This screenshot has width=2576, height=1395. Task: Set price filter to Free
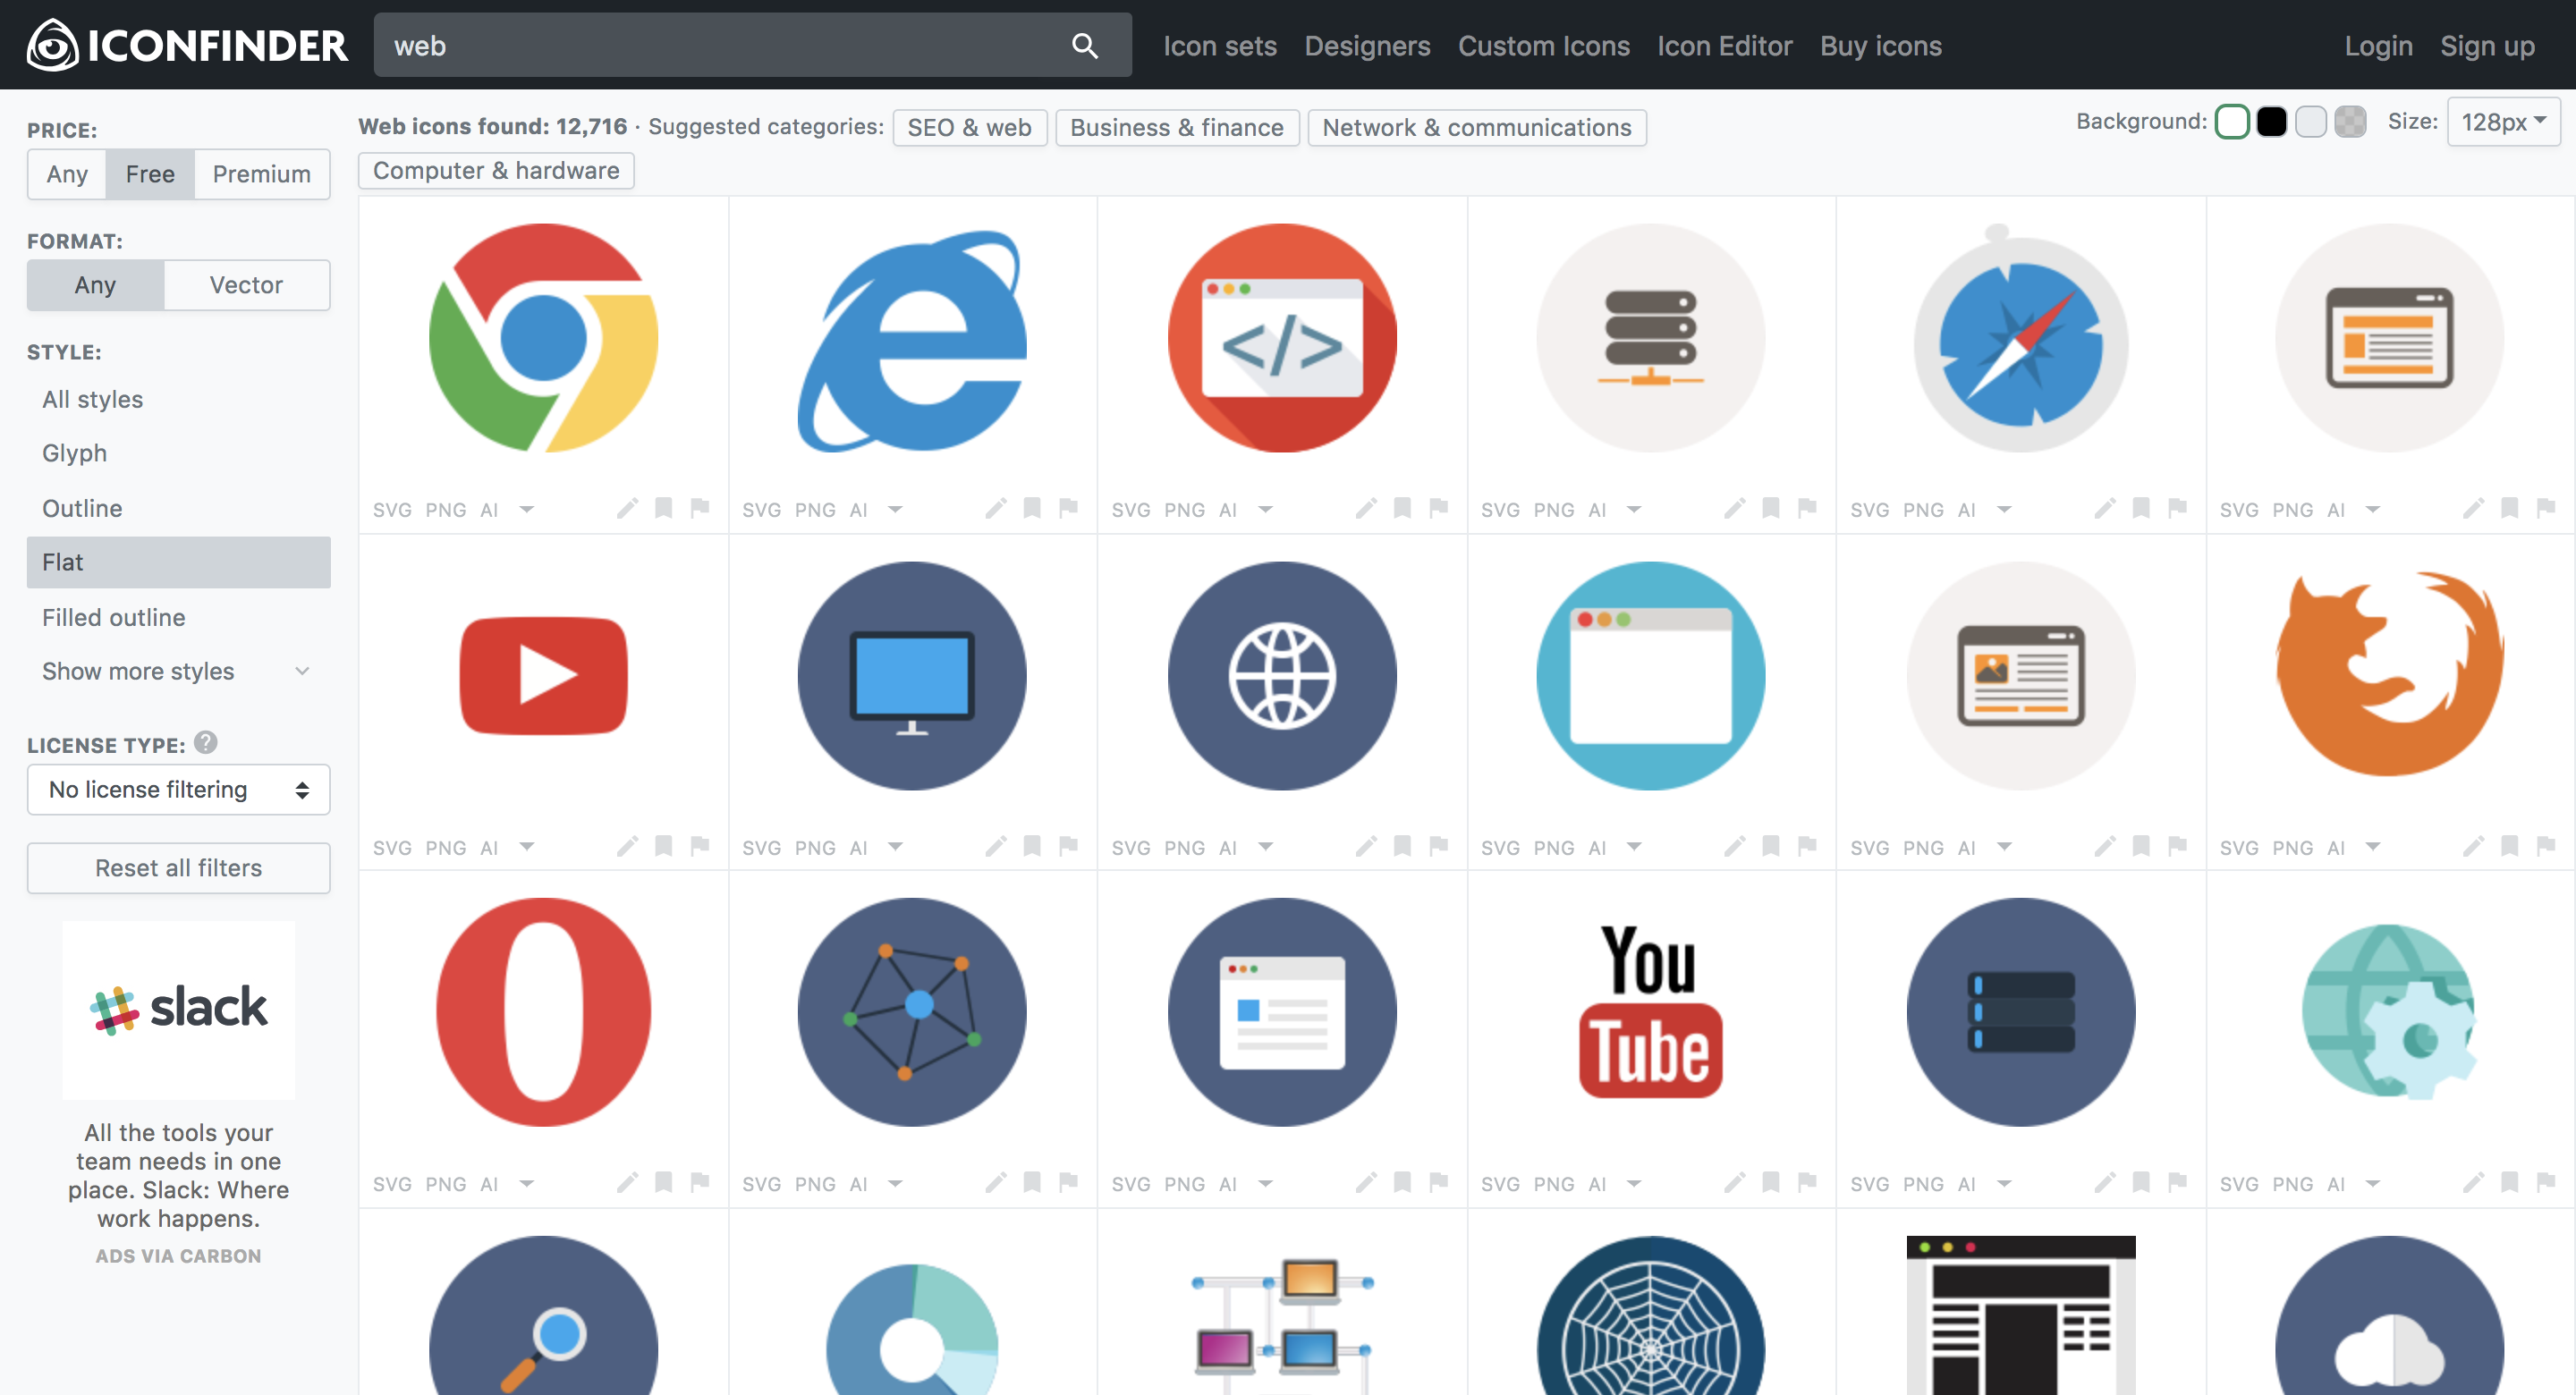click(150, 174)
